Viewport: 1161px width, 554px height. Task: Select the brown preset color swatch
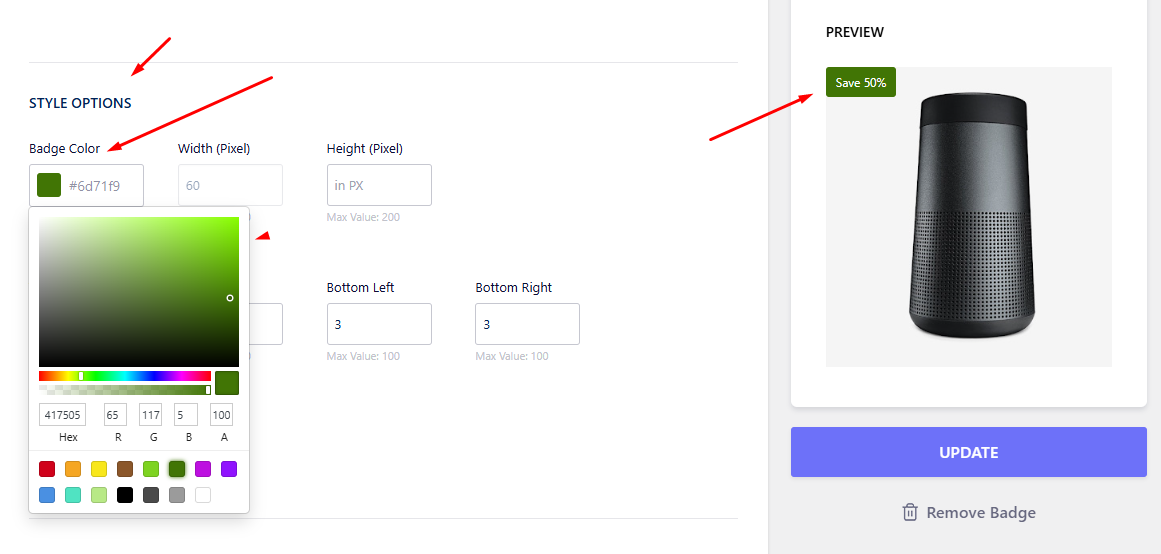(x=124, y=469)
